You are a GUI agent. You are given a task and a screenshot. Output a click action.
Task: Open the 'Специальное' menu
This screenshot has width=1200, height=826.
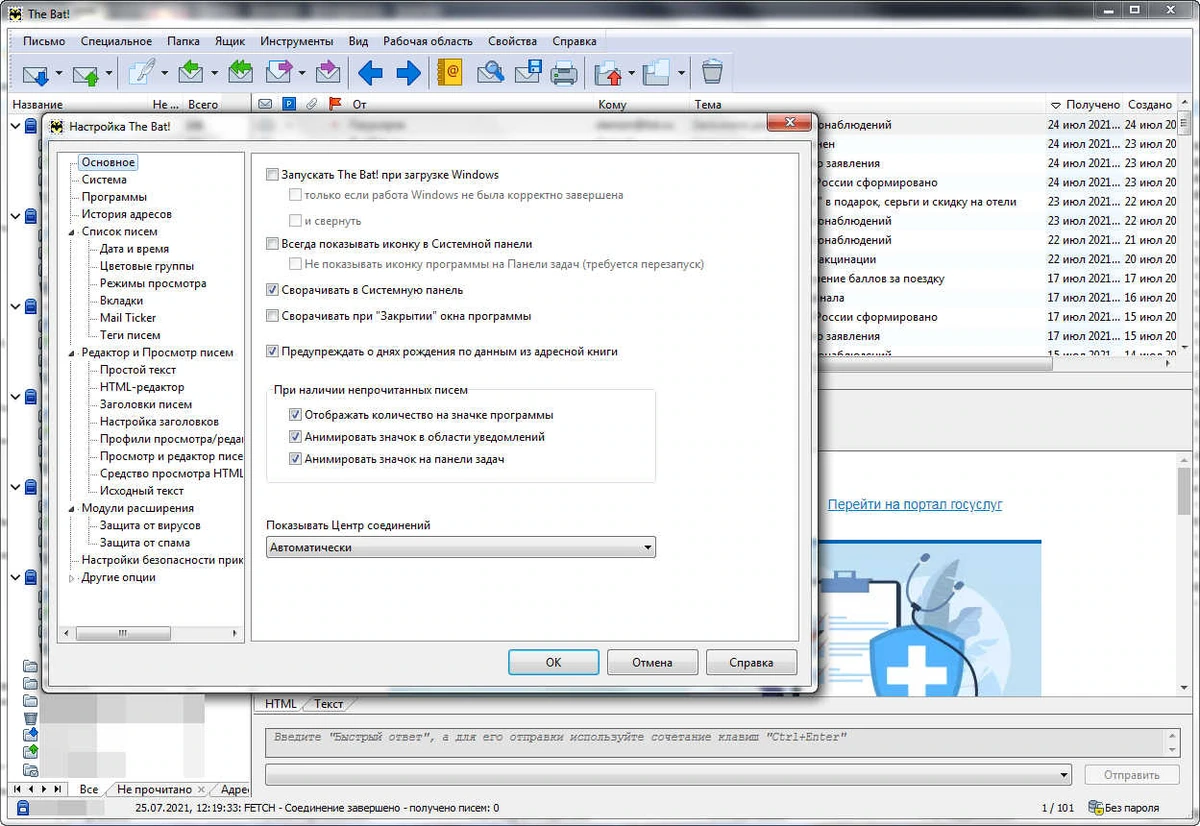pyautogui.click(x=116, y=41)
